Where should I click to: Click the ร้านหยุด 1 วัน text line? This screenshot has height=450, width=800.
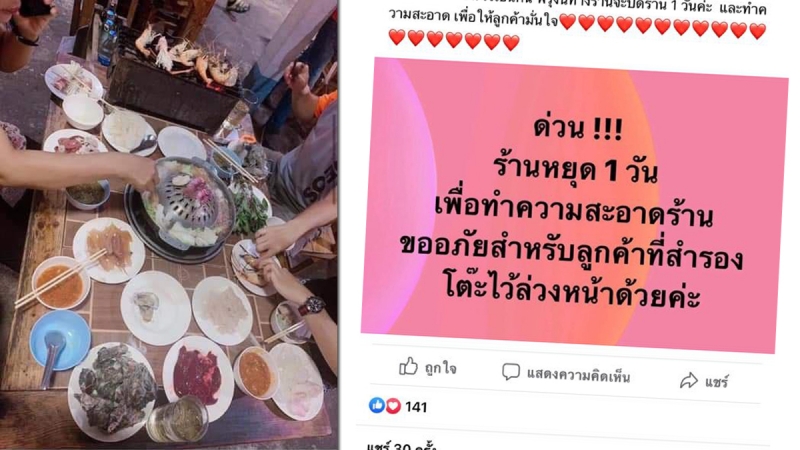(576, 169)
